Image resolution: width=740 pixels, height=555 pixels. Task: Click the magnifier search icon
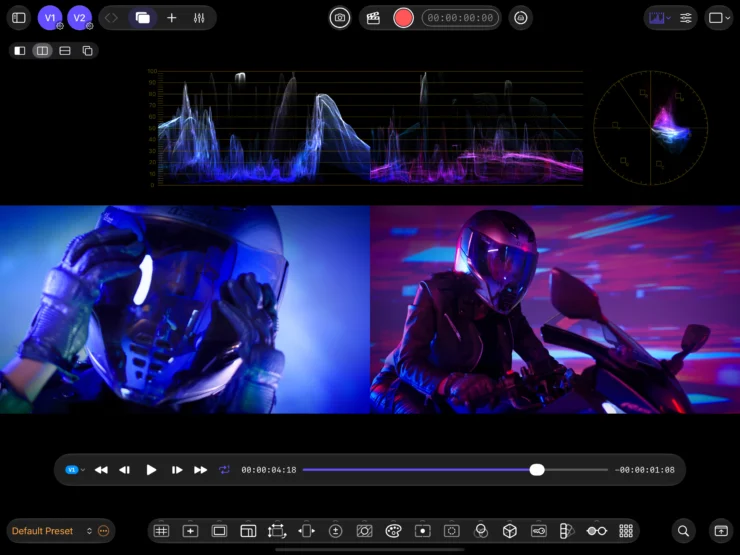[x=683, y=531]
